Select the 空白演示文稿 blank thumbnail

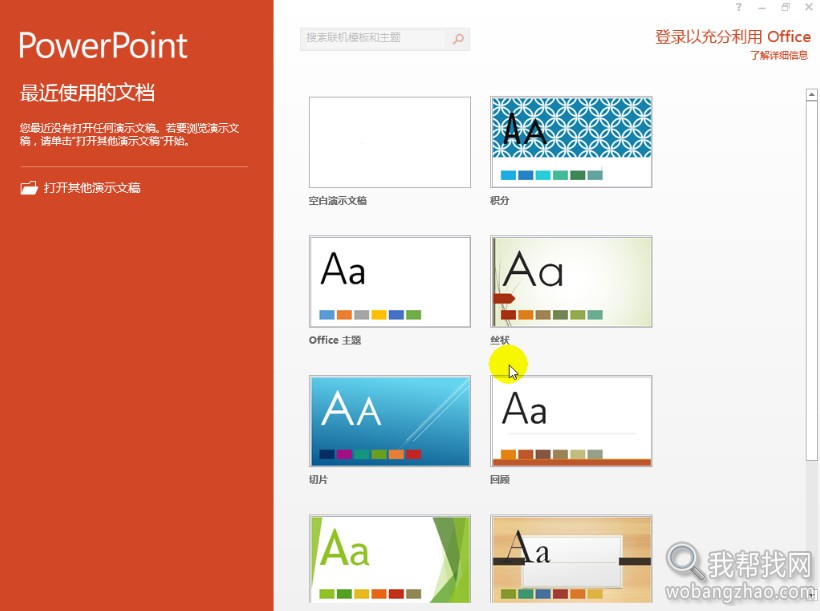click(x=390, y=142)
